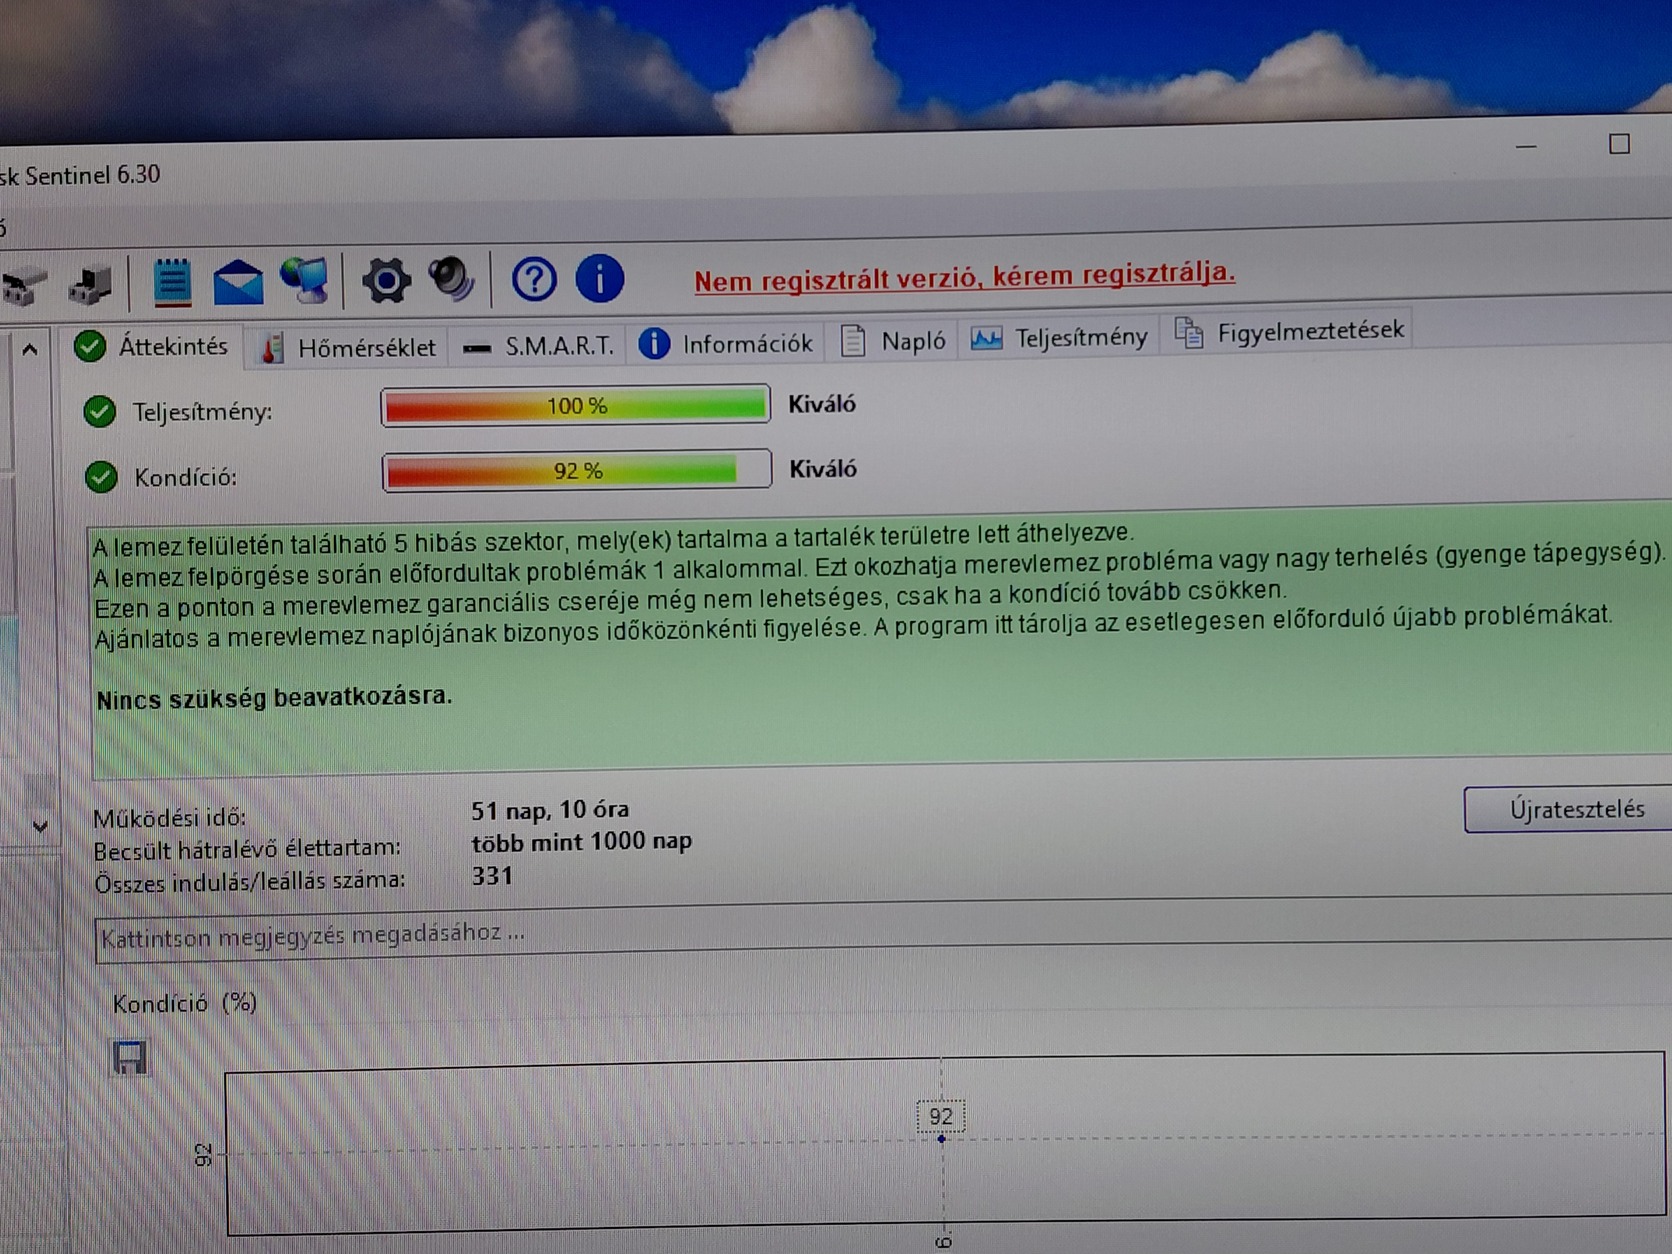Click 'Kiváló' next to the 100 % bar
Screen dimensions: 1672x1254
822,404
